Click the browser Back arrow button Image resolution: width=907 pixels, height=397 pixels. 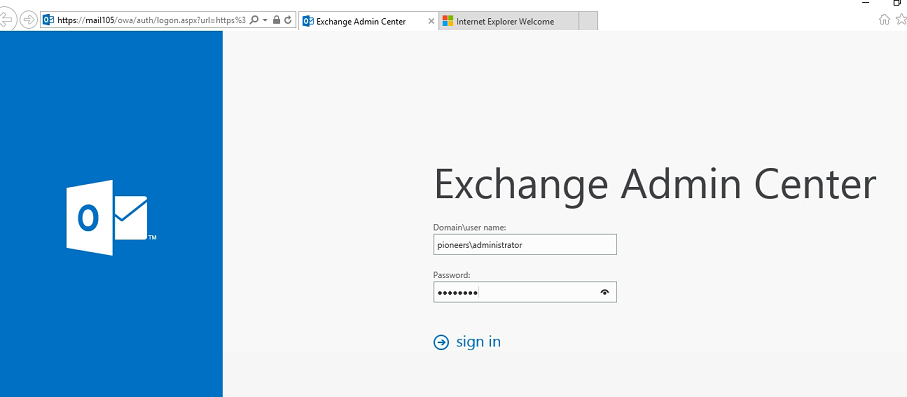(6, 20)
